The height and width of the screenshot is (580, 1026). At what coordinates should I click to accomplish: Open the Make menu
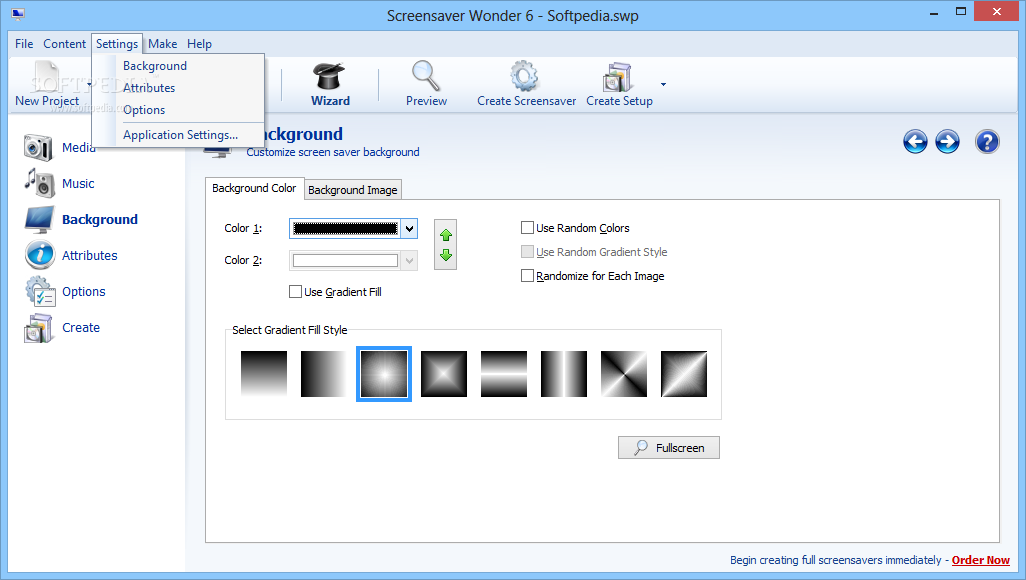click(162, 44)
